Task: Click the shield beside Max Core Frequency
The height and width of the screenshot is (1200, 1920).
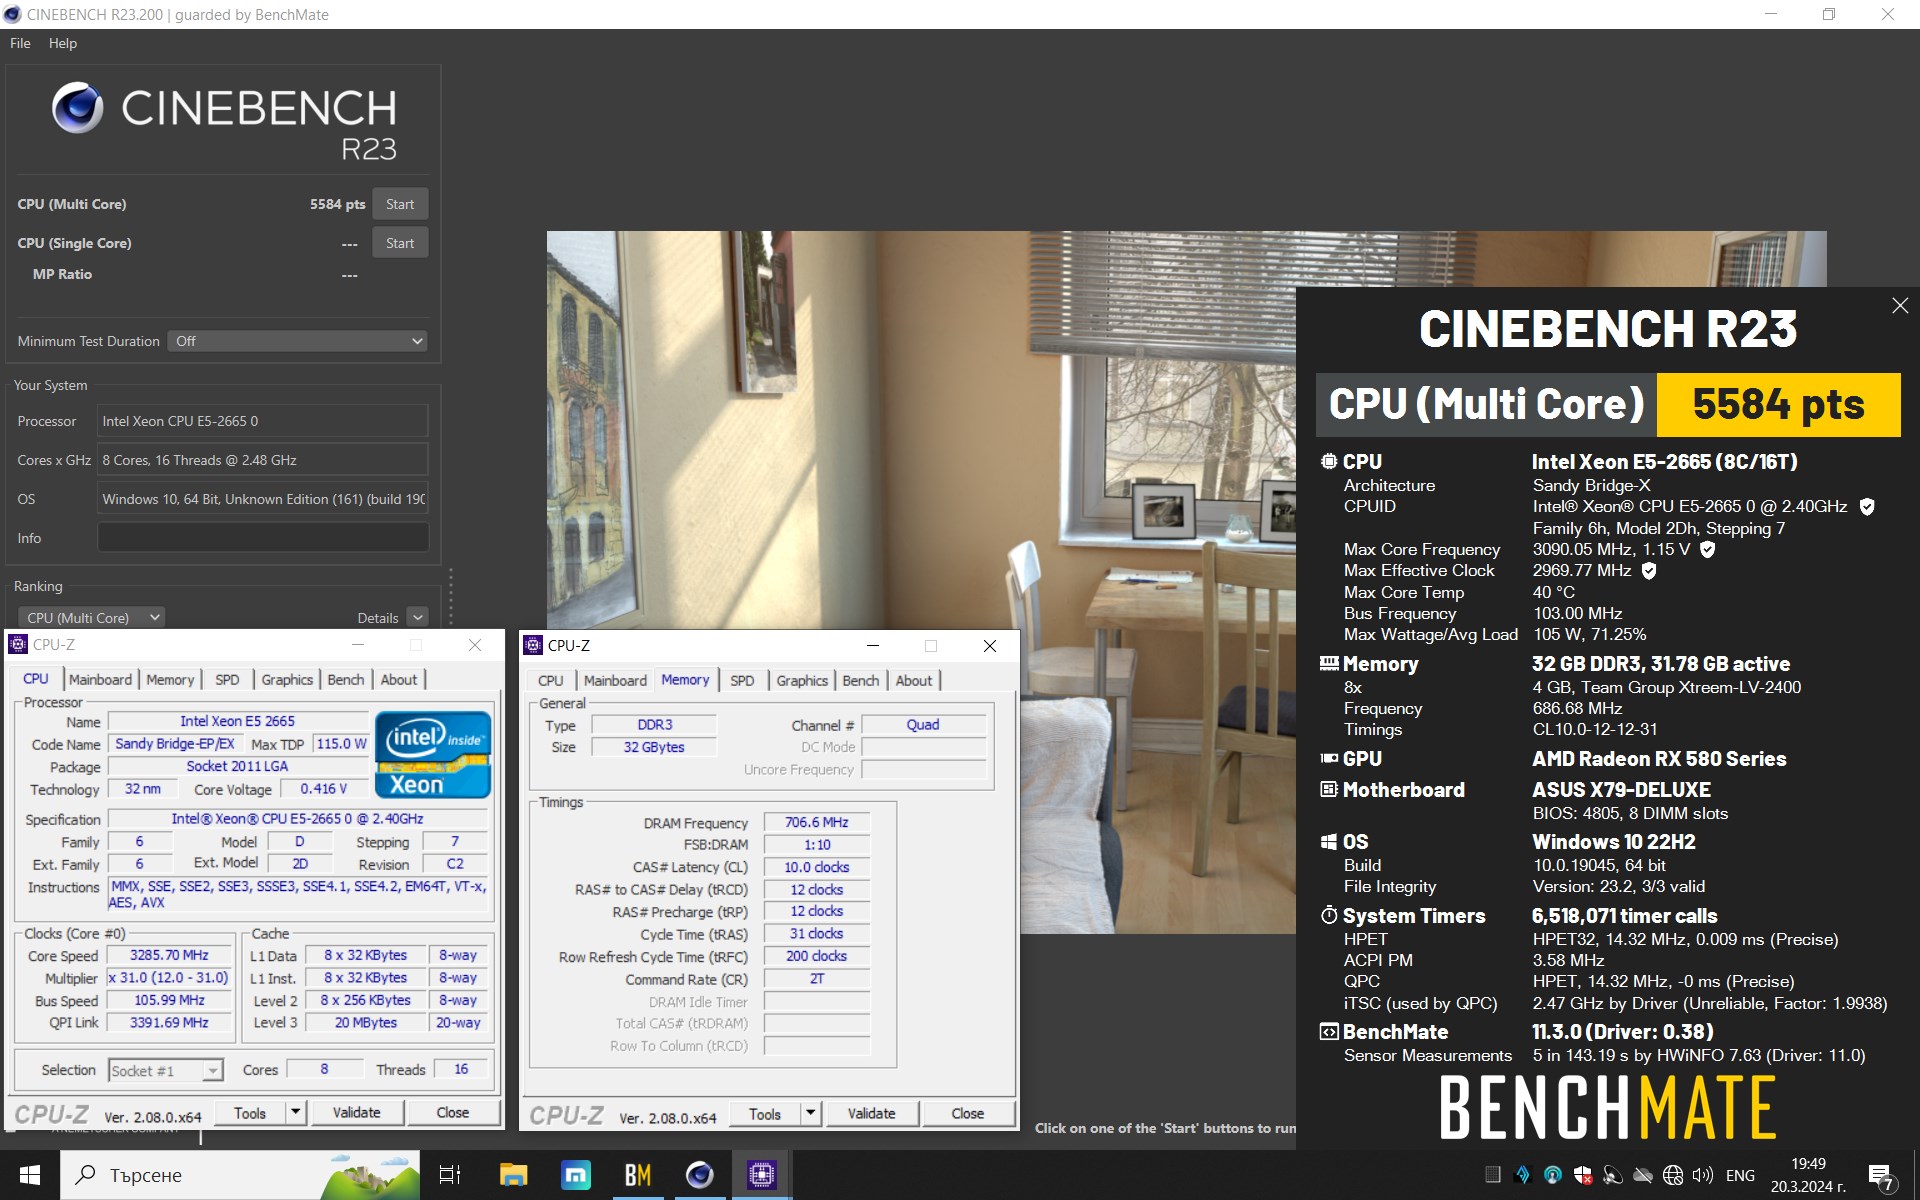Action: pyautogui.click(x=1708, y=549)
